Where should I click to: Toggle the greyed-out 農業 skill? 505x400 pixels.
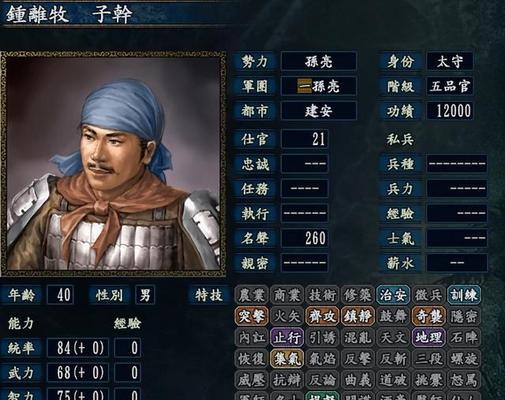(251, 295)
